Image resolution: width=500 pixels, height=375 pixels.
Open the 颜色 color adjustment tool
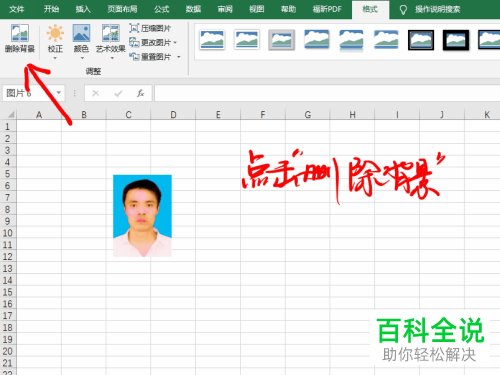click(x=81, y=38)
